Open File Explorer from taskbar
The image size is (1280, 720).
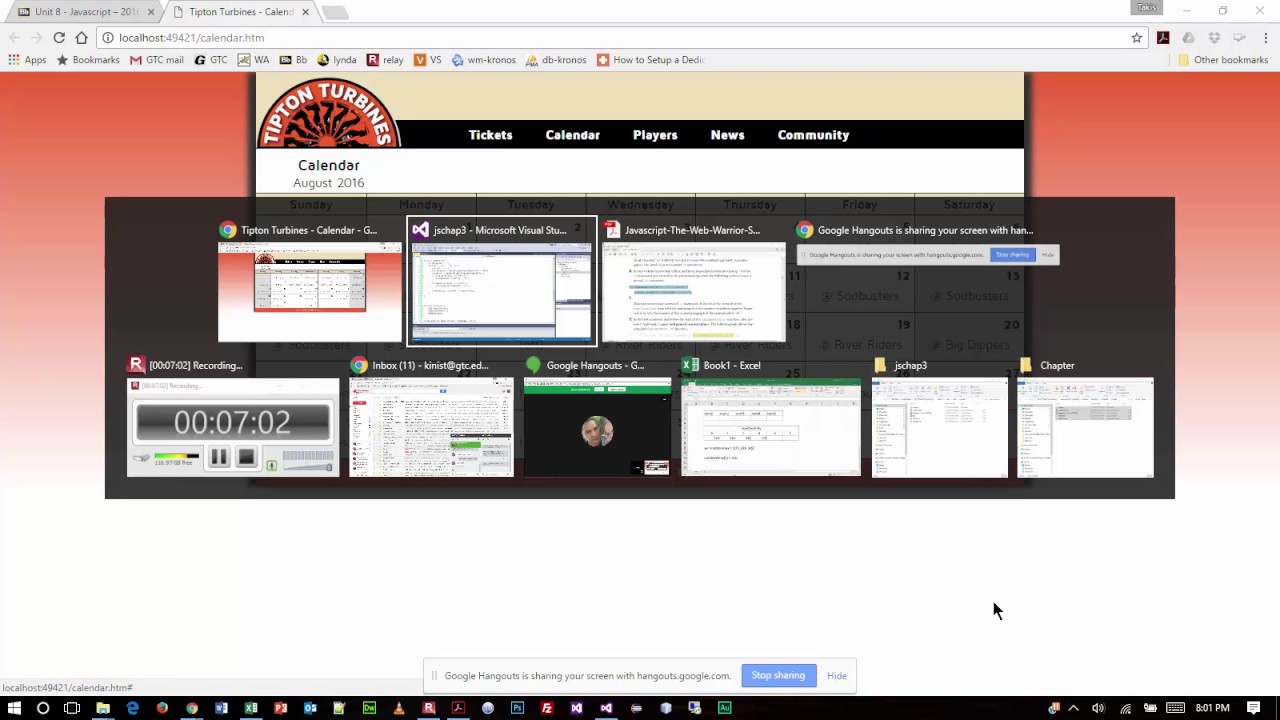(102, 708)
